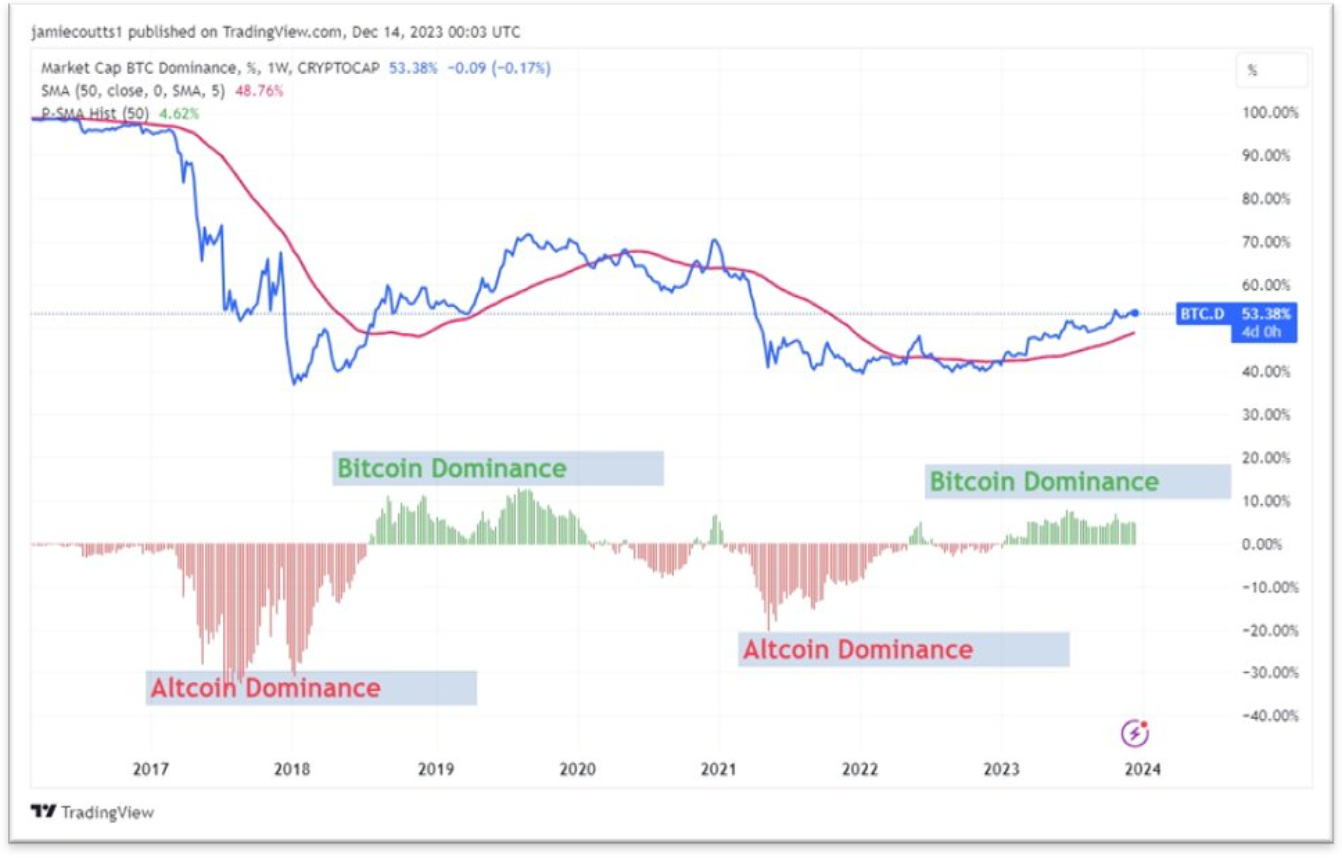Click the -40.00% label on the price axis
Image resolution: width=1342 pixels, height=858 pixels.
tap(1270, 716)
